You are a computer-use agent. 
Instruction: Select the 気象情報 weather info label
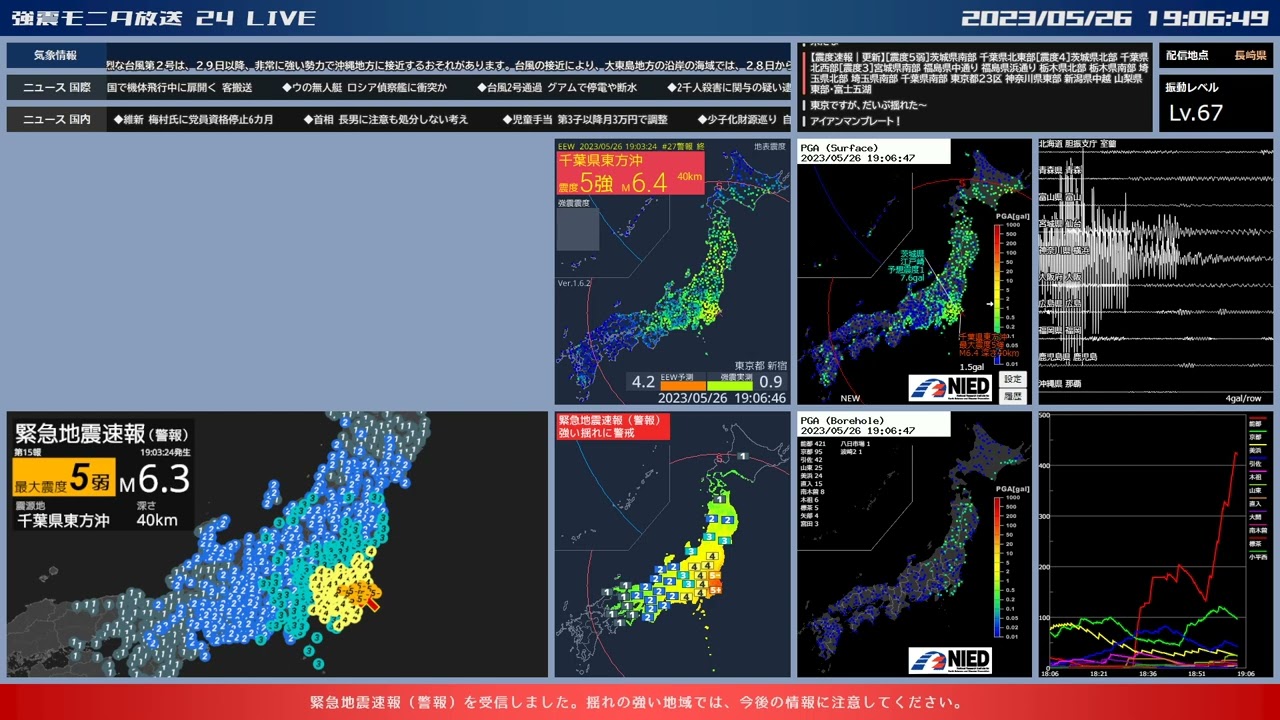coord(56,56)
